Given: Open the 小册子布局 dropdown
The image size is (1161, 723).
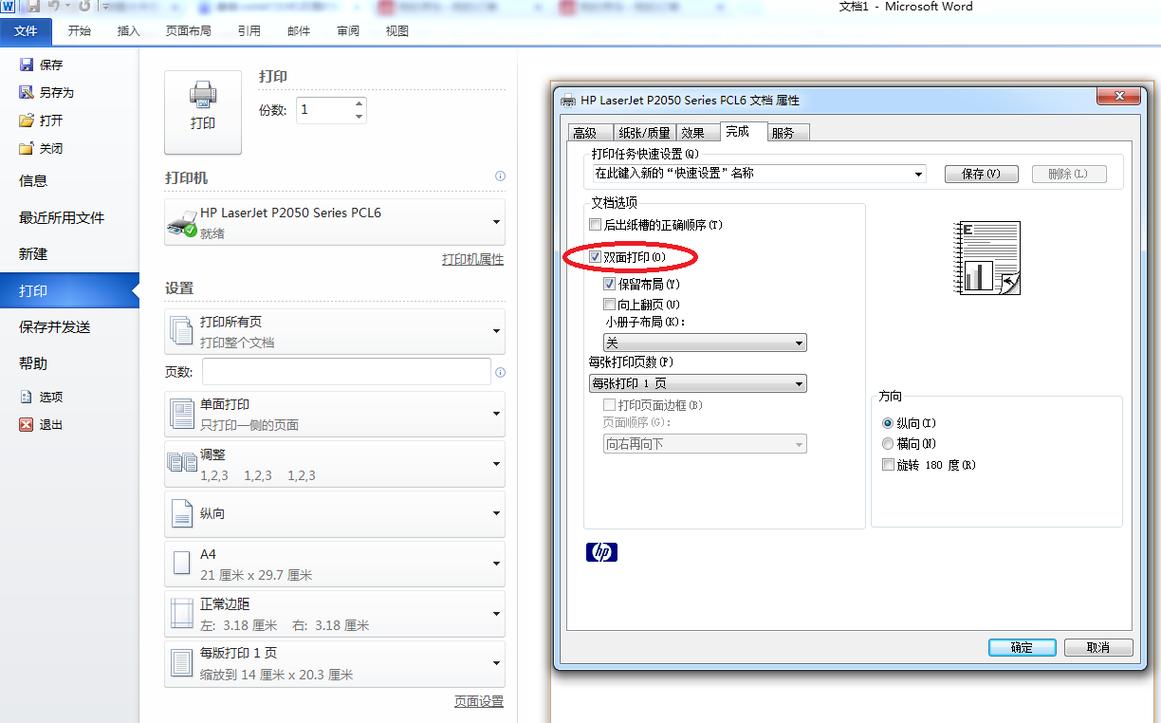Looking at the screenshot, I should click(x=800, y=342).
